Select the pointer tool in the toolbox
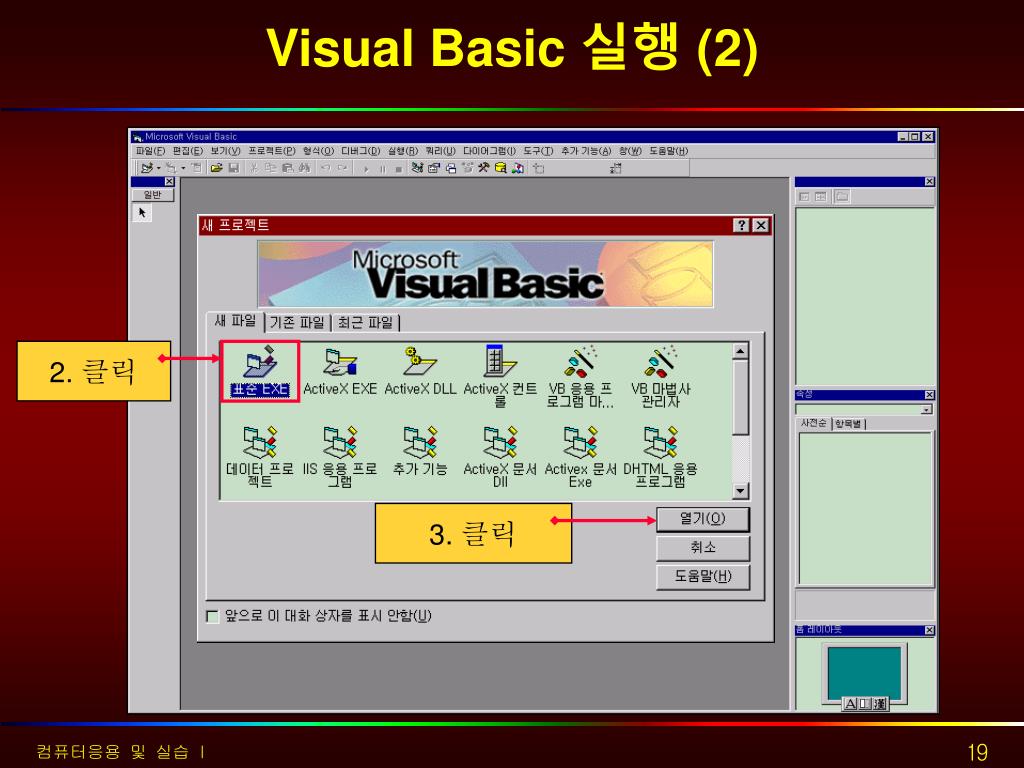This screenshot has width=1024, height=768. pyautogui.click(x=142, y=213)
